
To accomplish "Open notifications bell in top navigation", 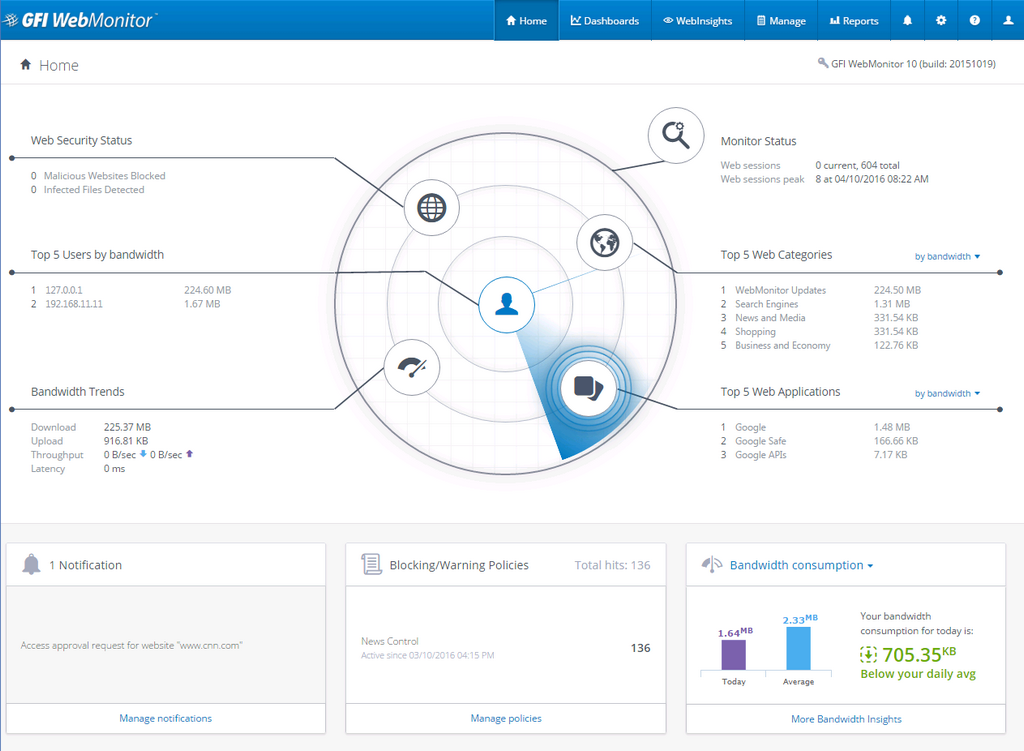I will tap(908, 20).
